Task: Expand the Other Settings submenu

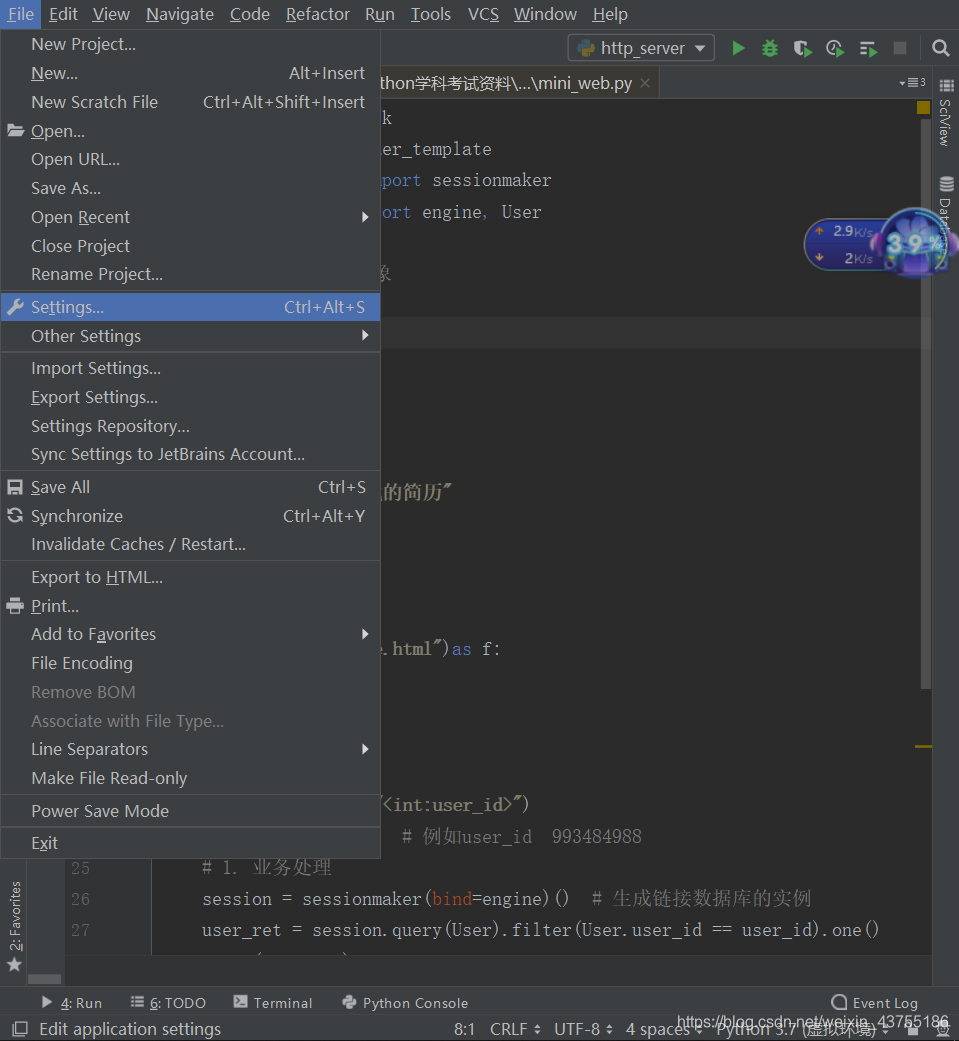Action: coord(191,336)
